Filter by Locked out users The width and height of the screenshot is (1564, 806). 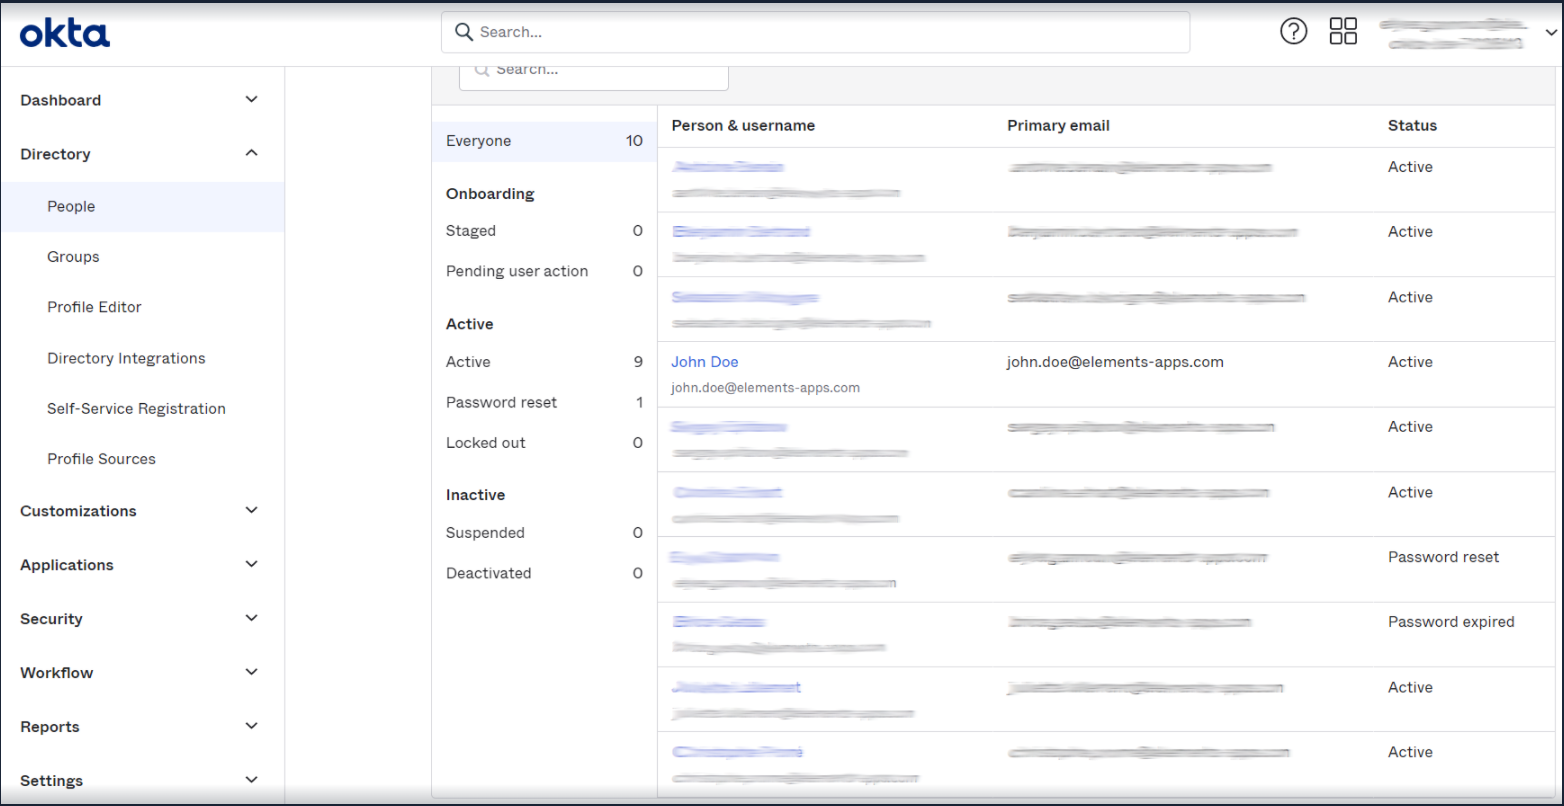(485, 443)
